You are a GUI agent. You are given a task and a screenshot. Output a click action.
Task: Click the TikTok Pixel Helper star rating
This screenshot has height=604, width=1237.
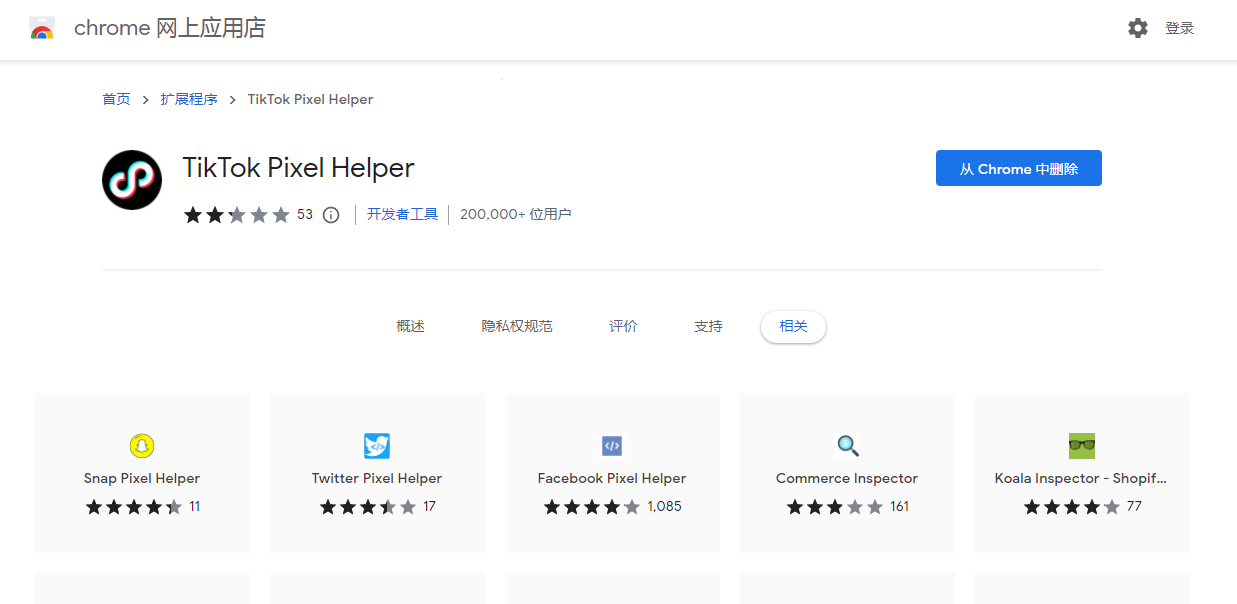tap(237, 215)
